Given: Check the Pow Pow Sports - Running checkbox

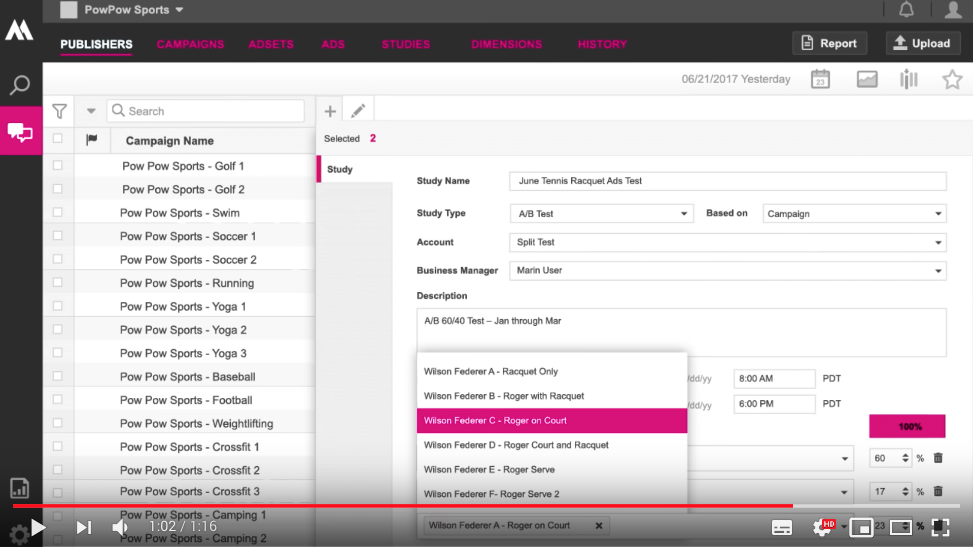Looking at the screenshot, I should pyautogui.click(x=58, y=283).
